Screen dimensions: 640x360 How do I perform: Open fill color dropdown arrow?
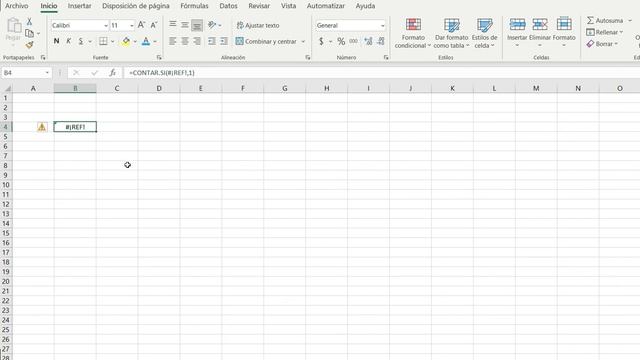coord(135,42)
